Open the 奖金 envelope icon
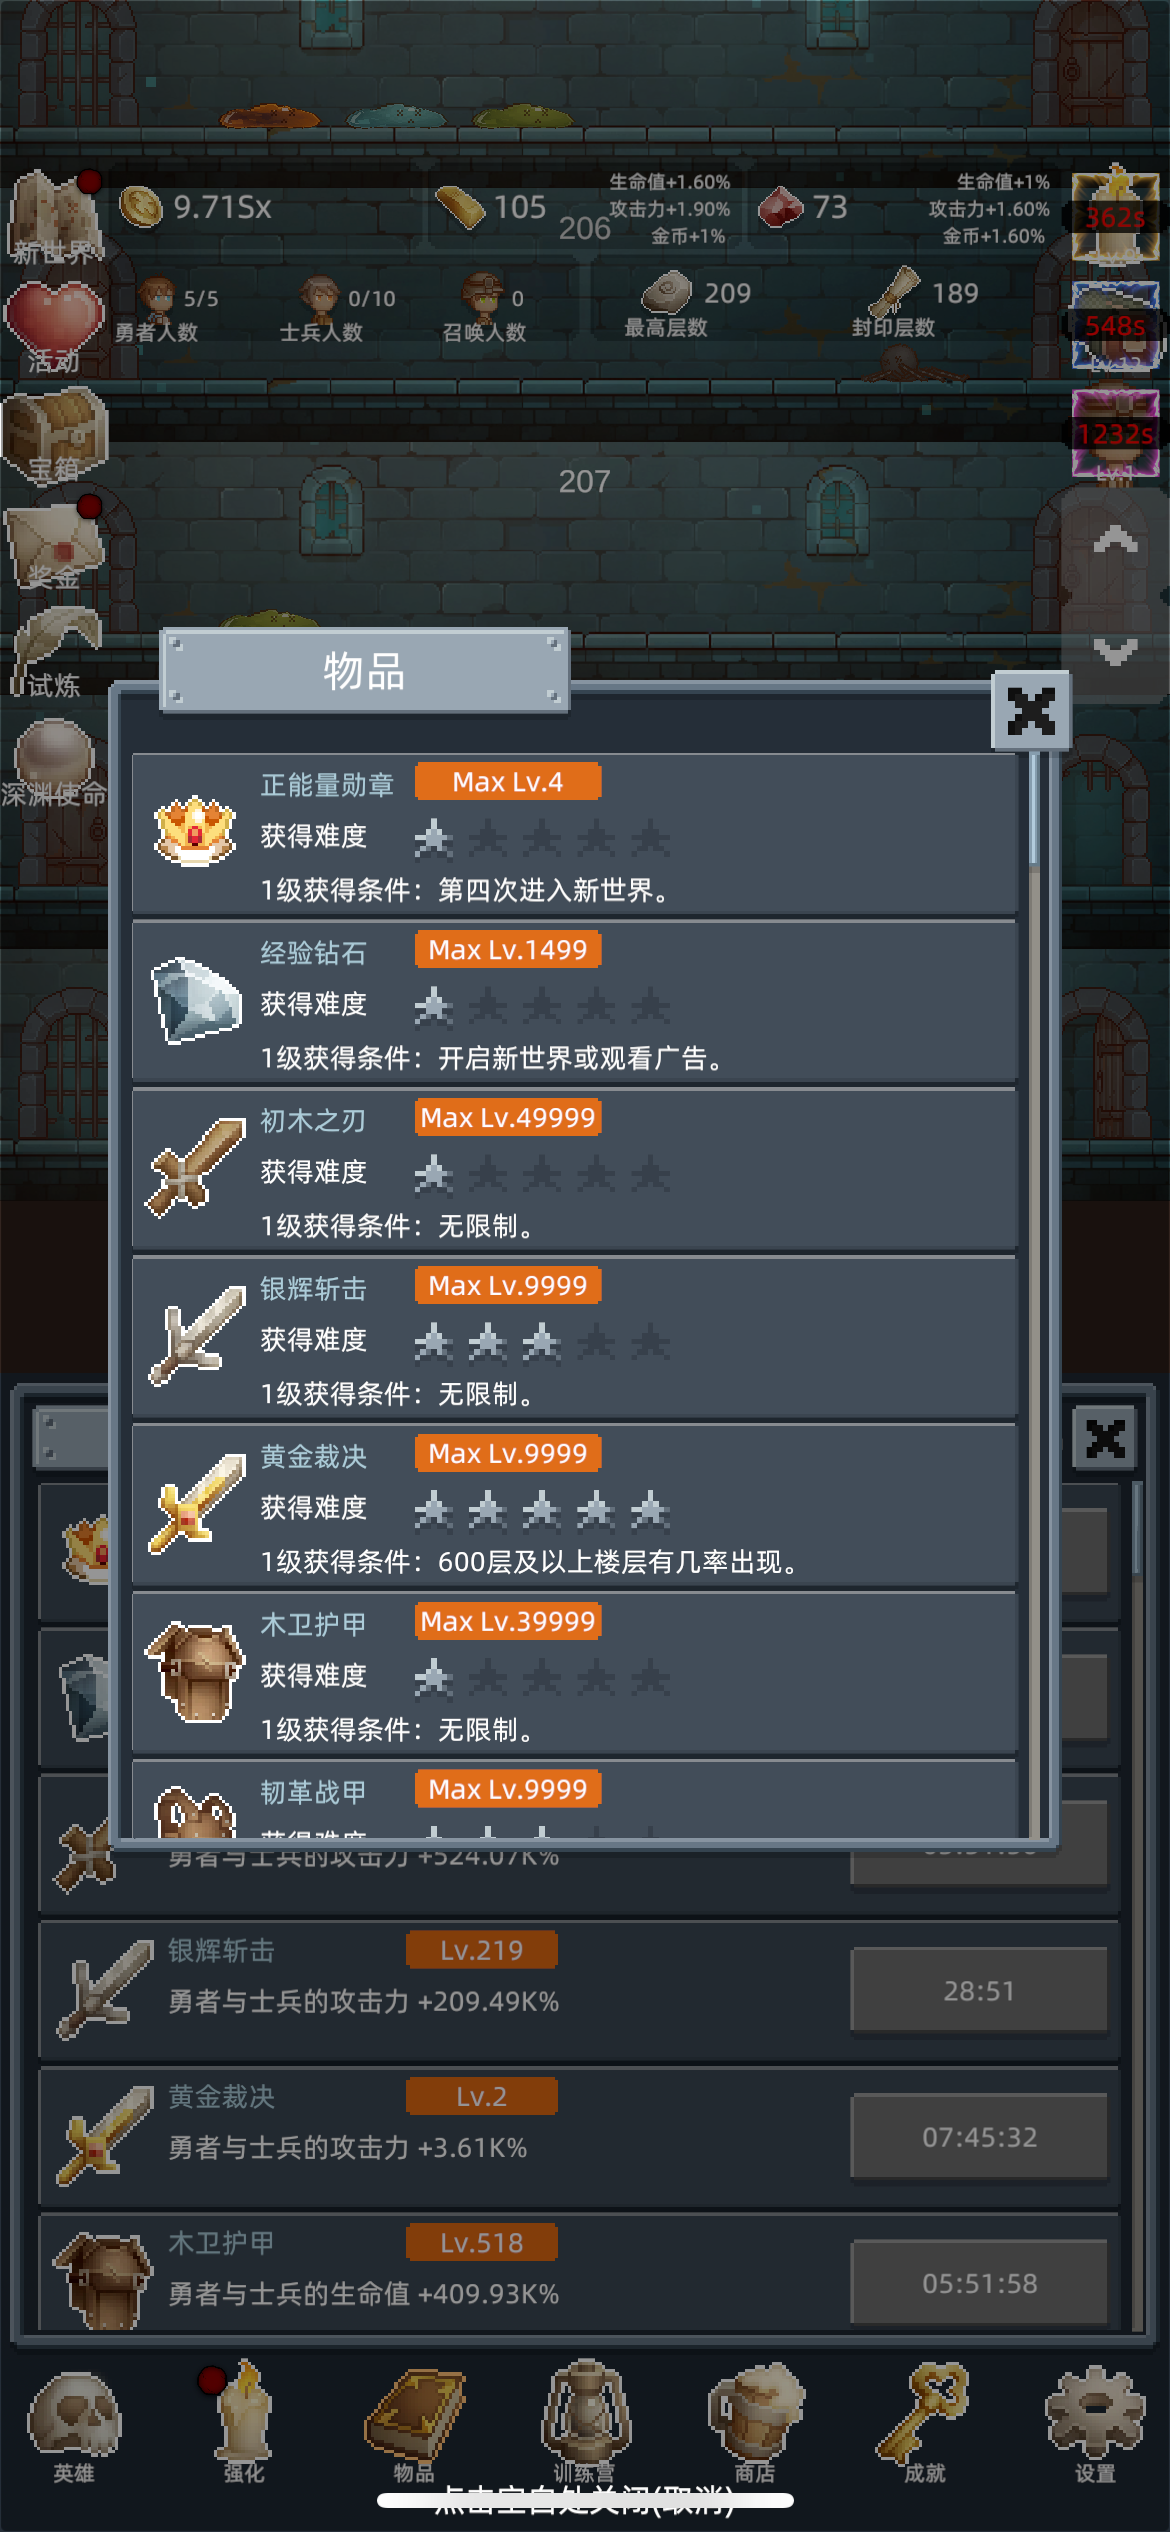 54,544
